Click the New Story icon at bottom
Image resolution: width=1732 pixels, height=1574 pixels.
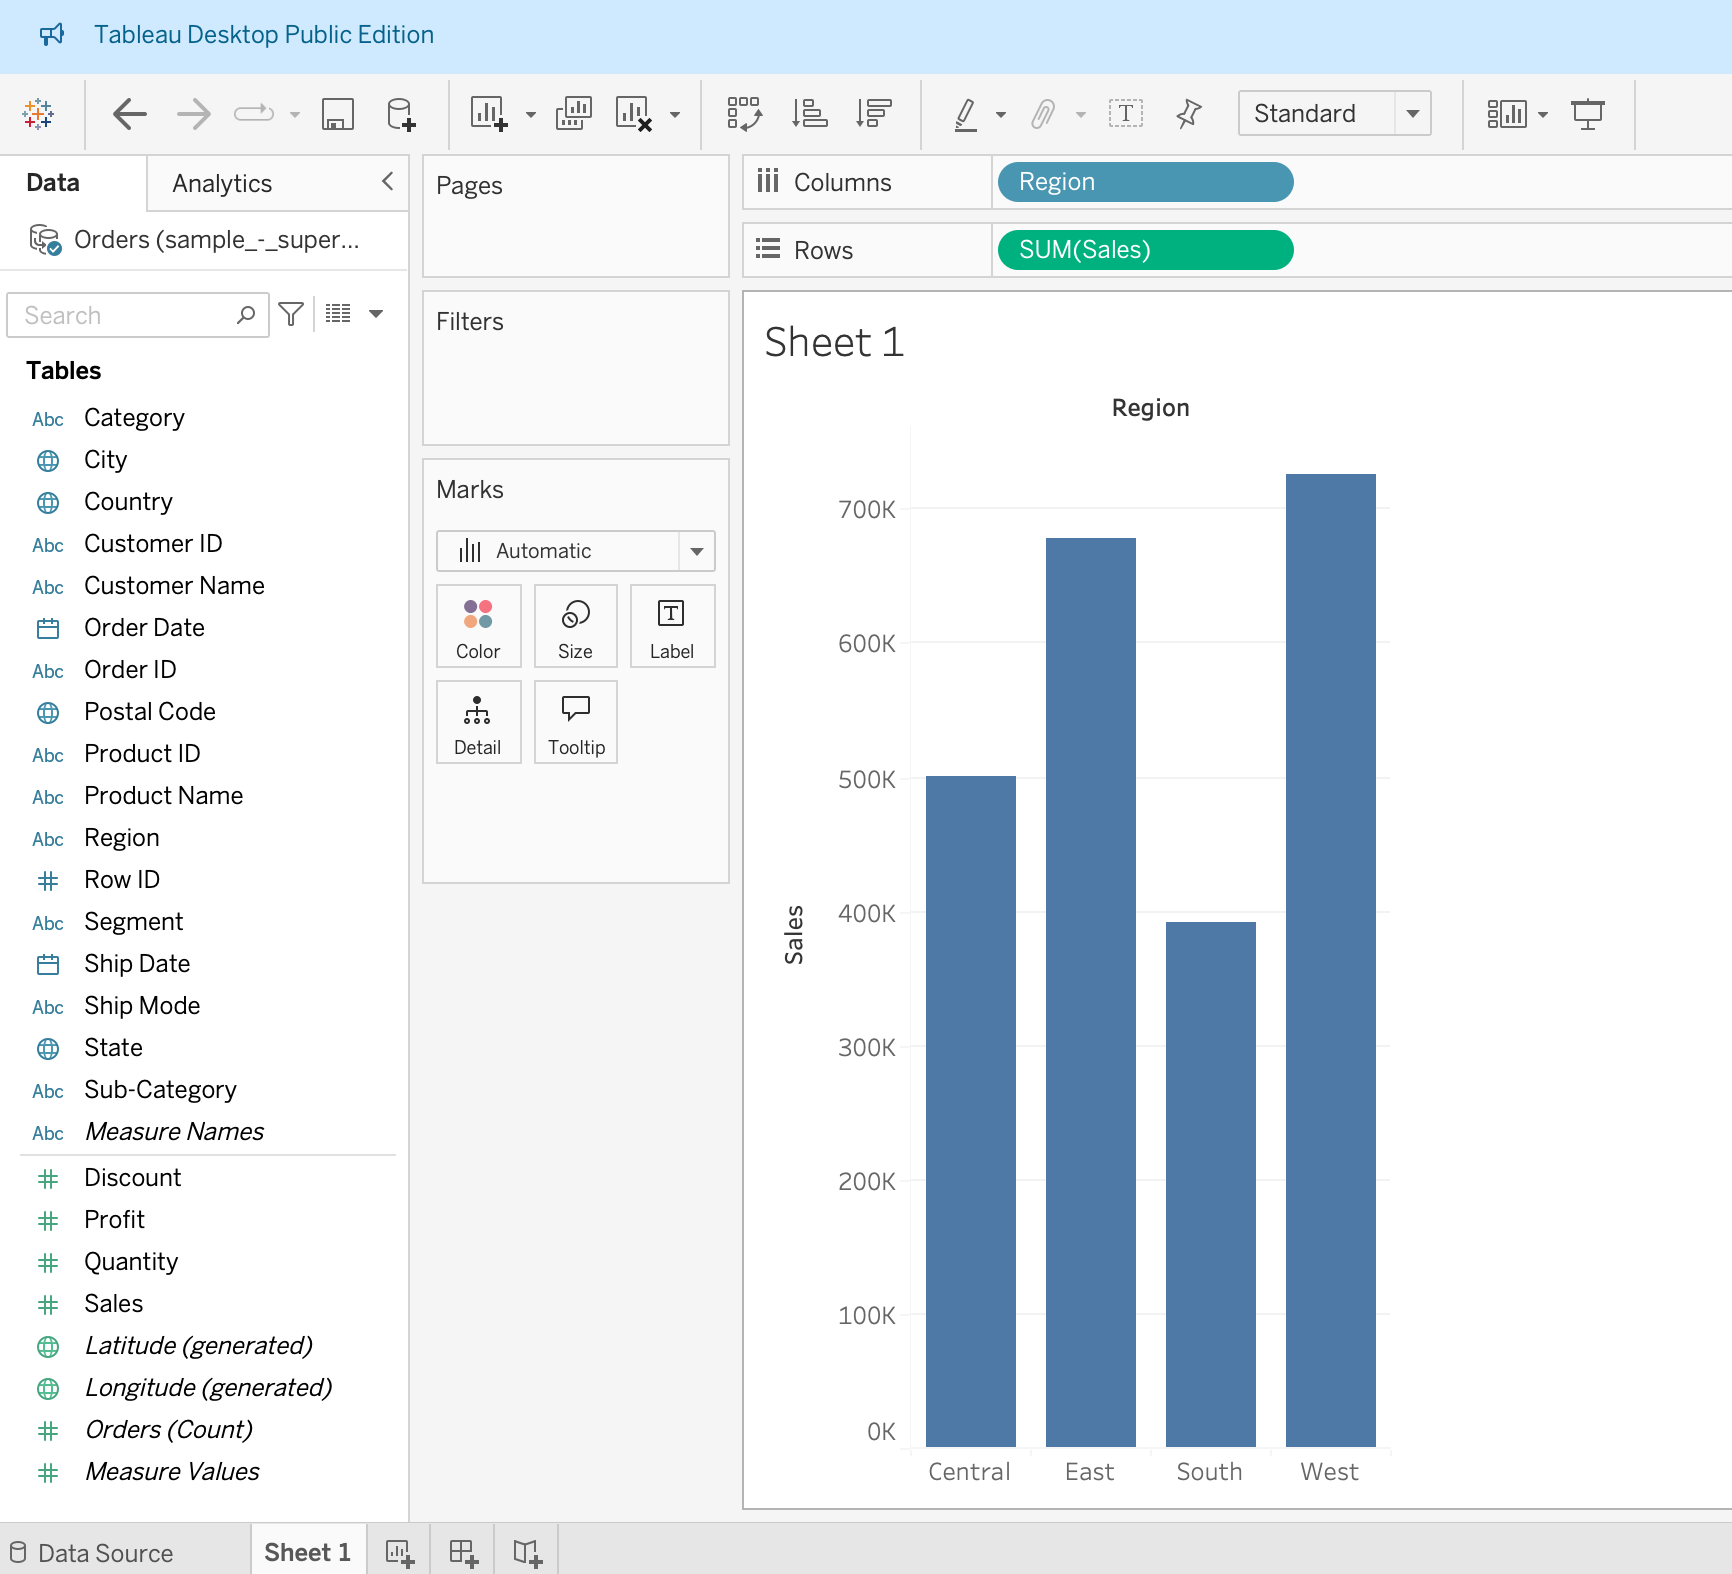pos(527,1552)
